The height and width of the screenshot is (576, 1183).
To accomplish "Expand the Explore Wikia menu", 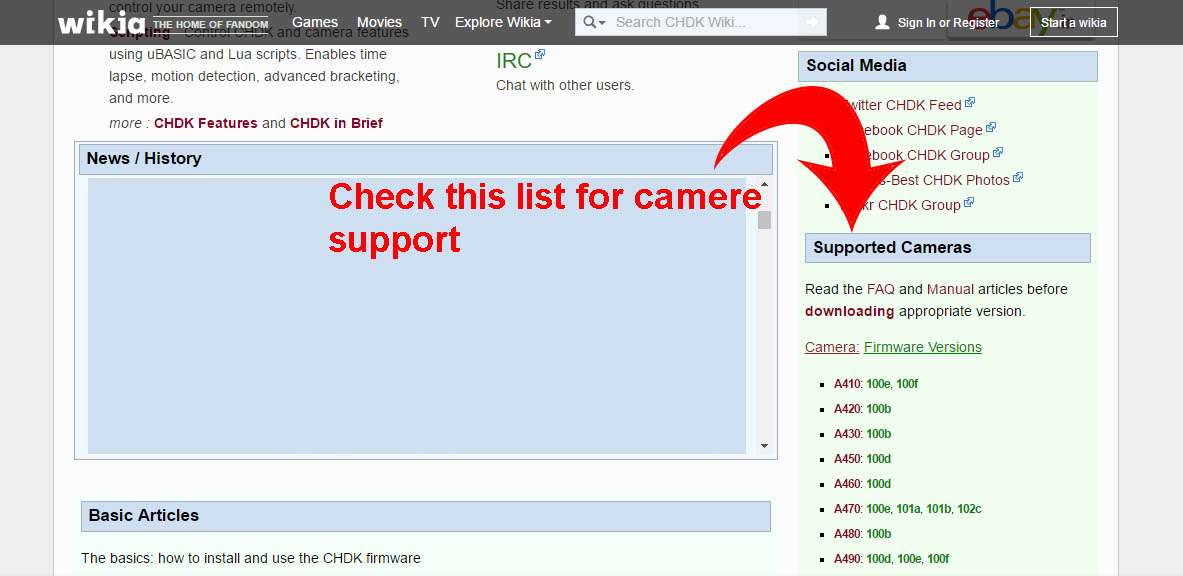I will coord(503,22).
